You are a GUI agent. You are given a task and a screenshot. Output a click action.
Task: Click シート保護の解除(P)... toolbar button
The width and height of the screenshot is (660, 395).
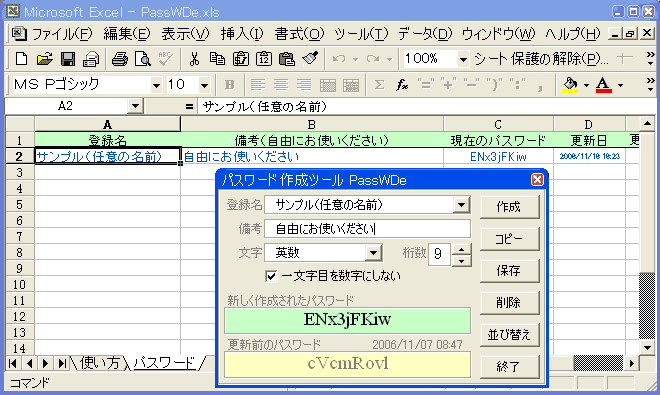click(541, 59)
